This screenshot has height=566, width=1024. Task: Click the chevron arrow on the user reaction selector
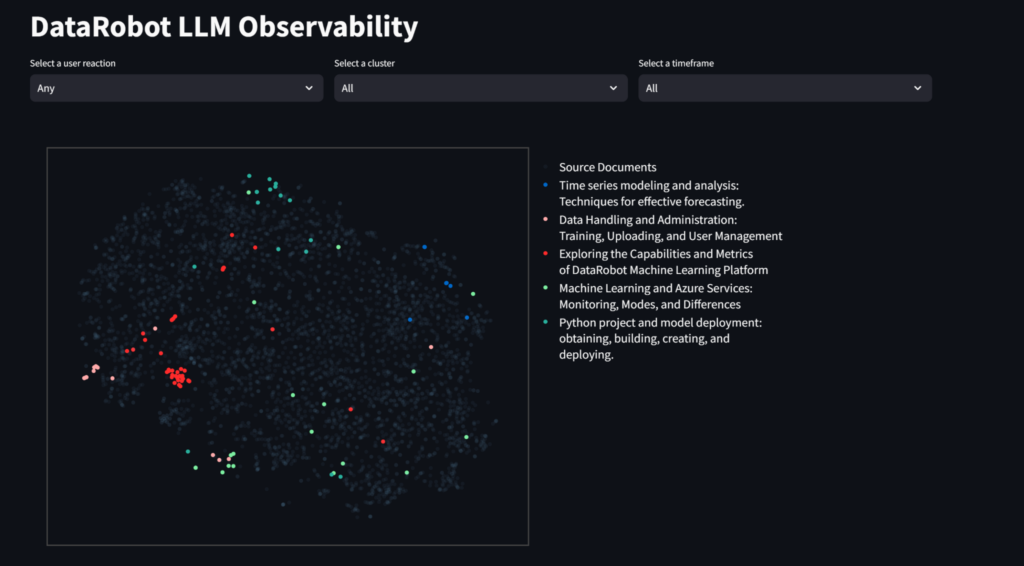(x=309, y=88)
